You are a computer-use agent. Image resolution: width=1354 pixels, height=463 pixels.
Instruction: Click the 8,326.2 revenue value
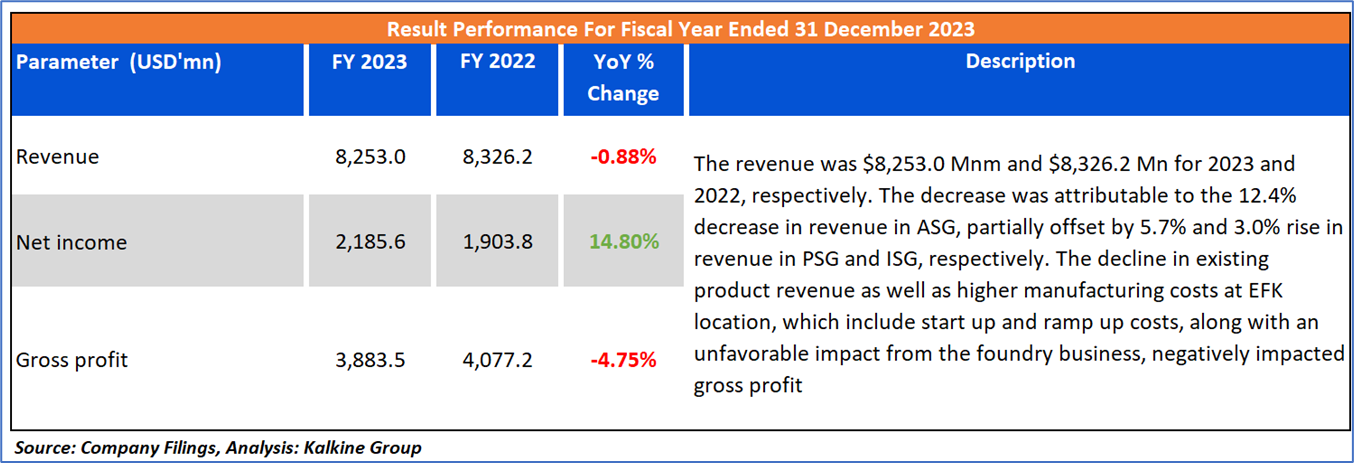[498, 157]
